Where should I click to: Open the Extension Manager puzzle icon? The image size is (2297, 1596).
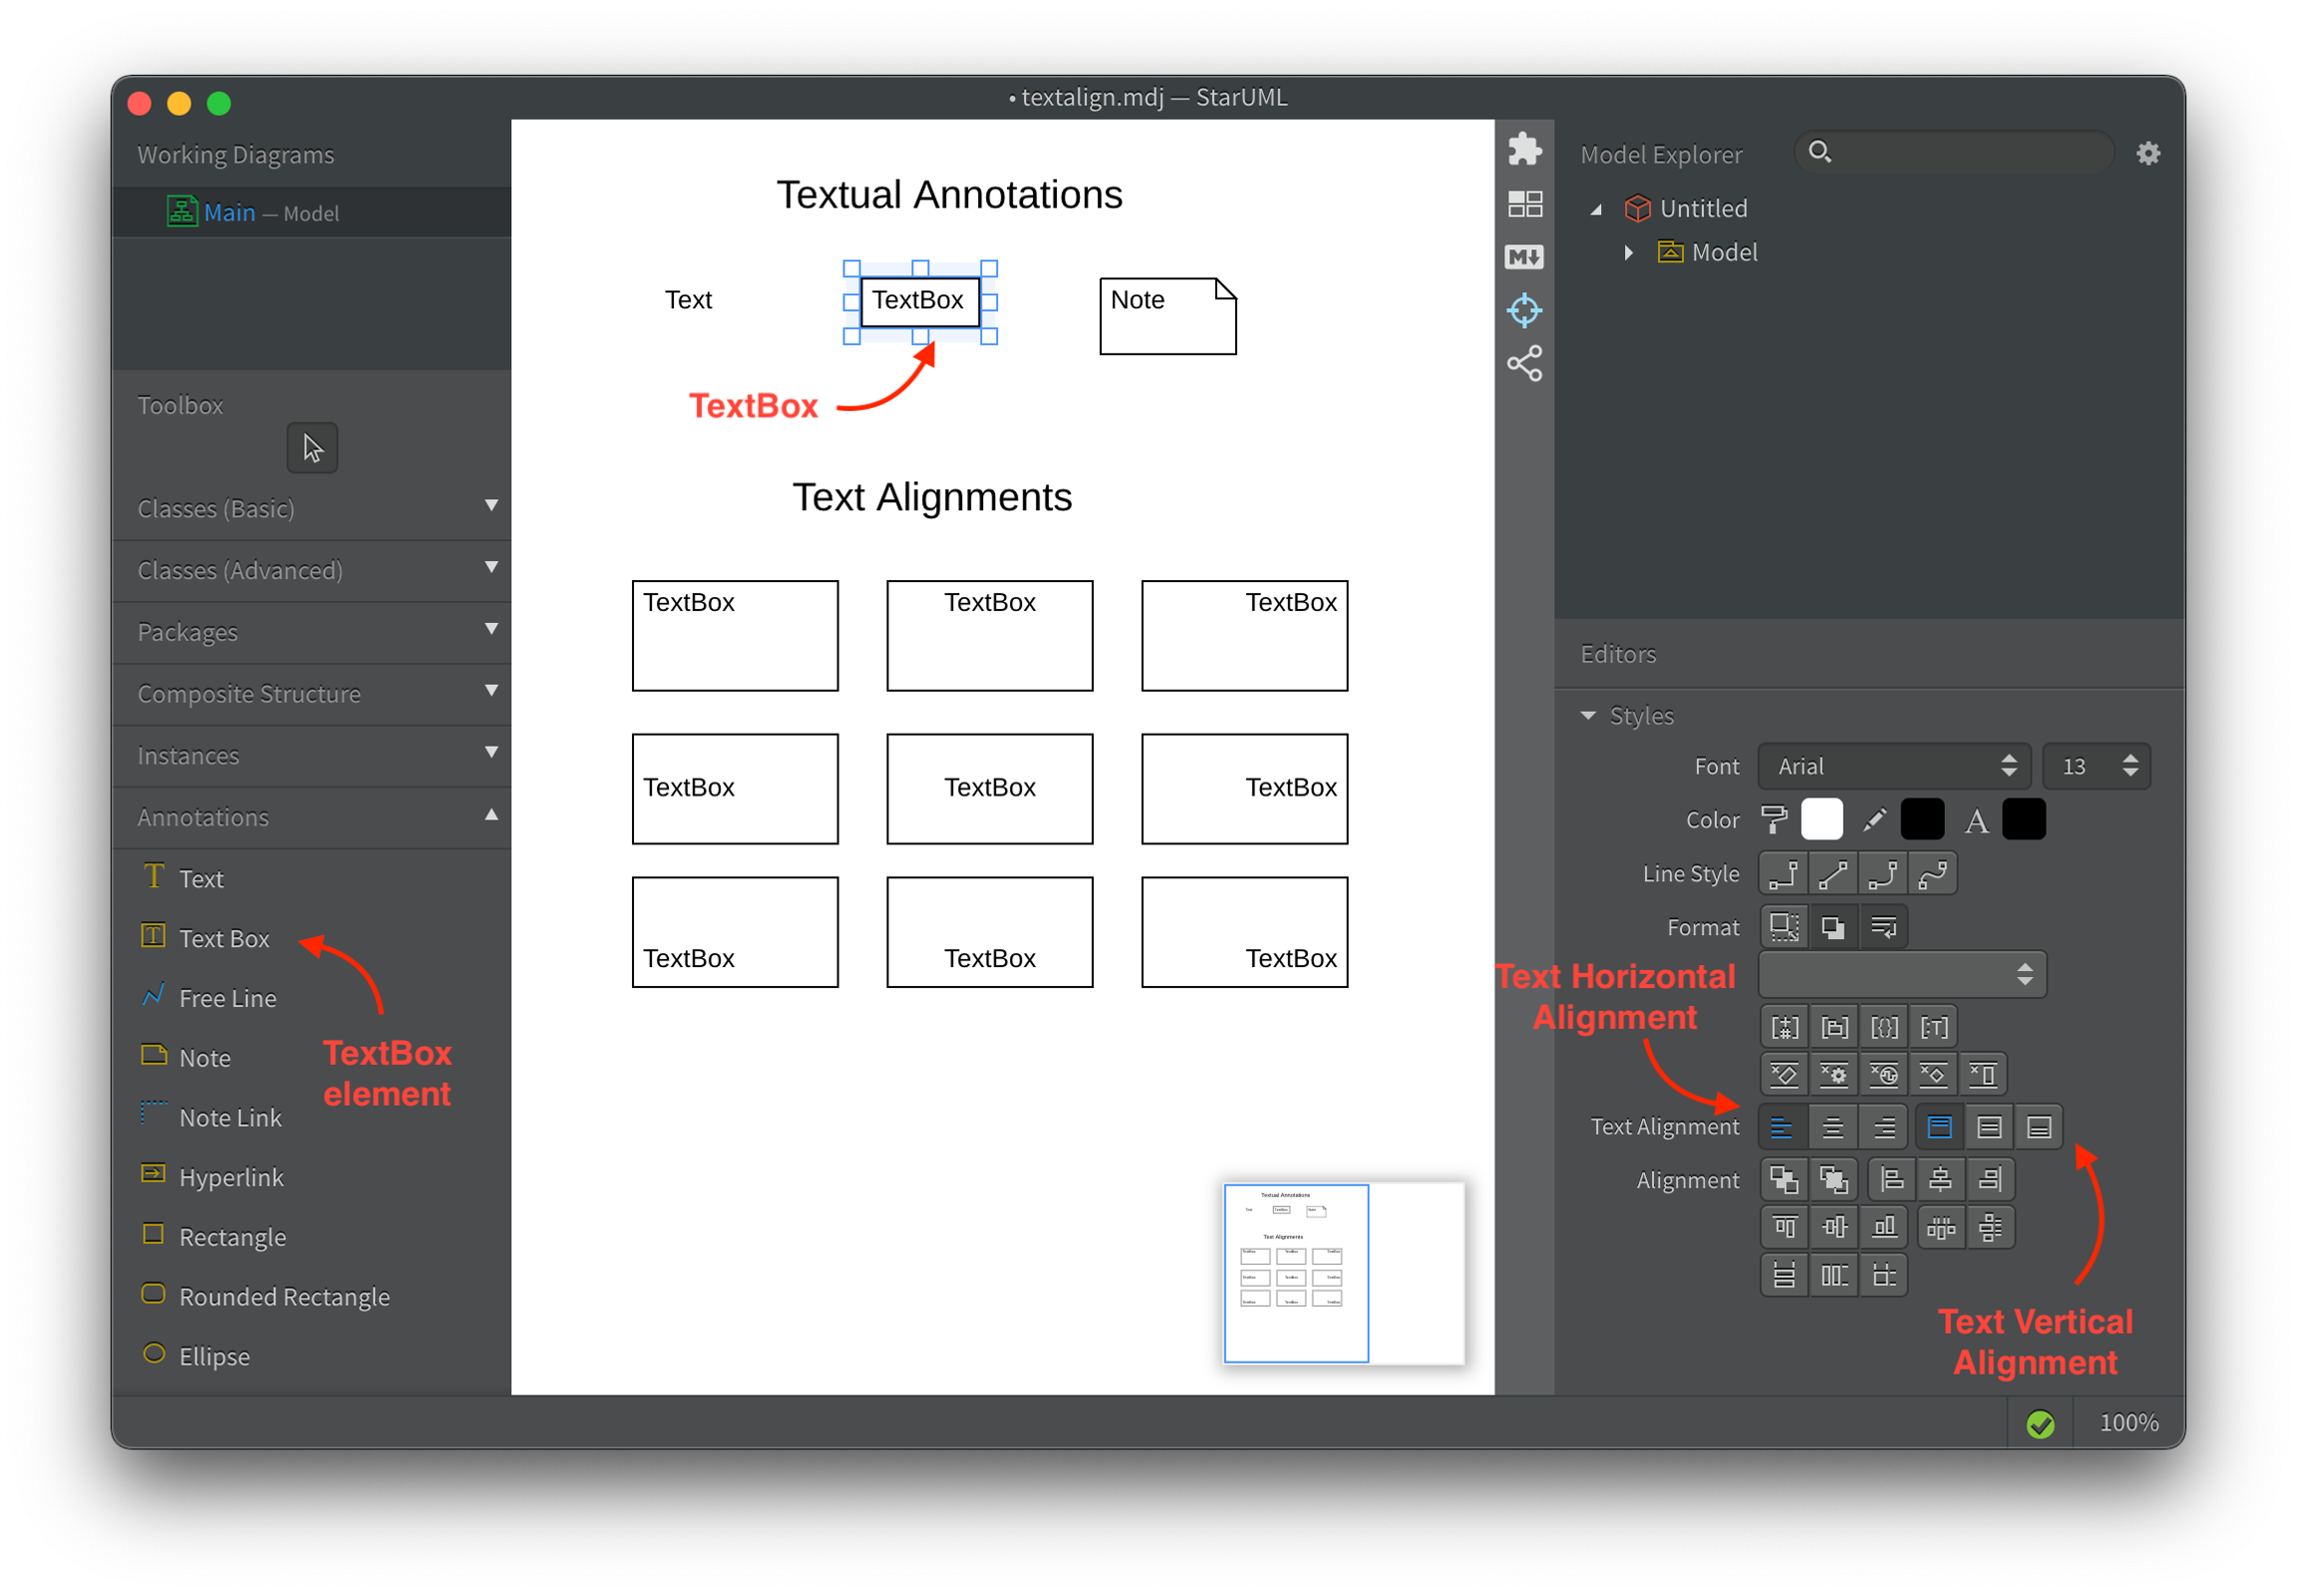[x=1524, y=150]
